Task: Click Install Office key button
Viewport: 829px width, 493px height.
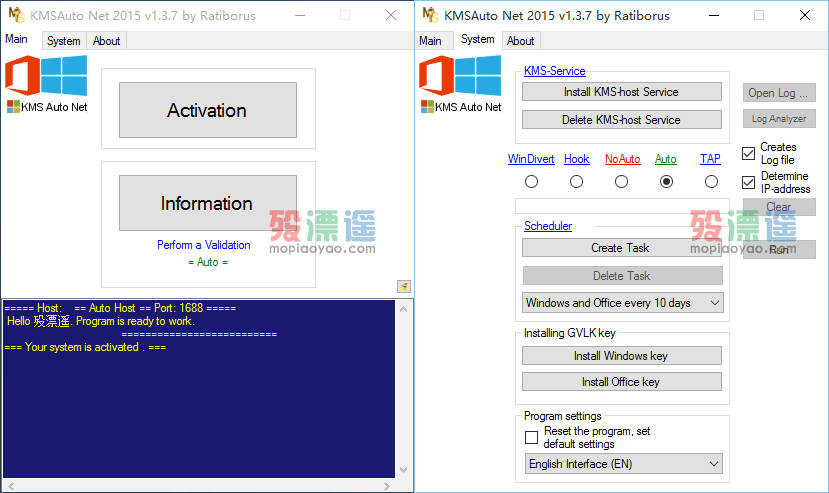Action: [622, 381]
